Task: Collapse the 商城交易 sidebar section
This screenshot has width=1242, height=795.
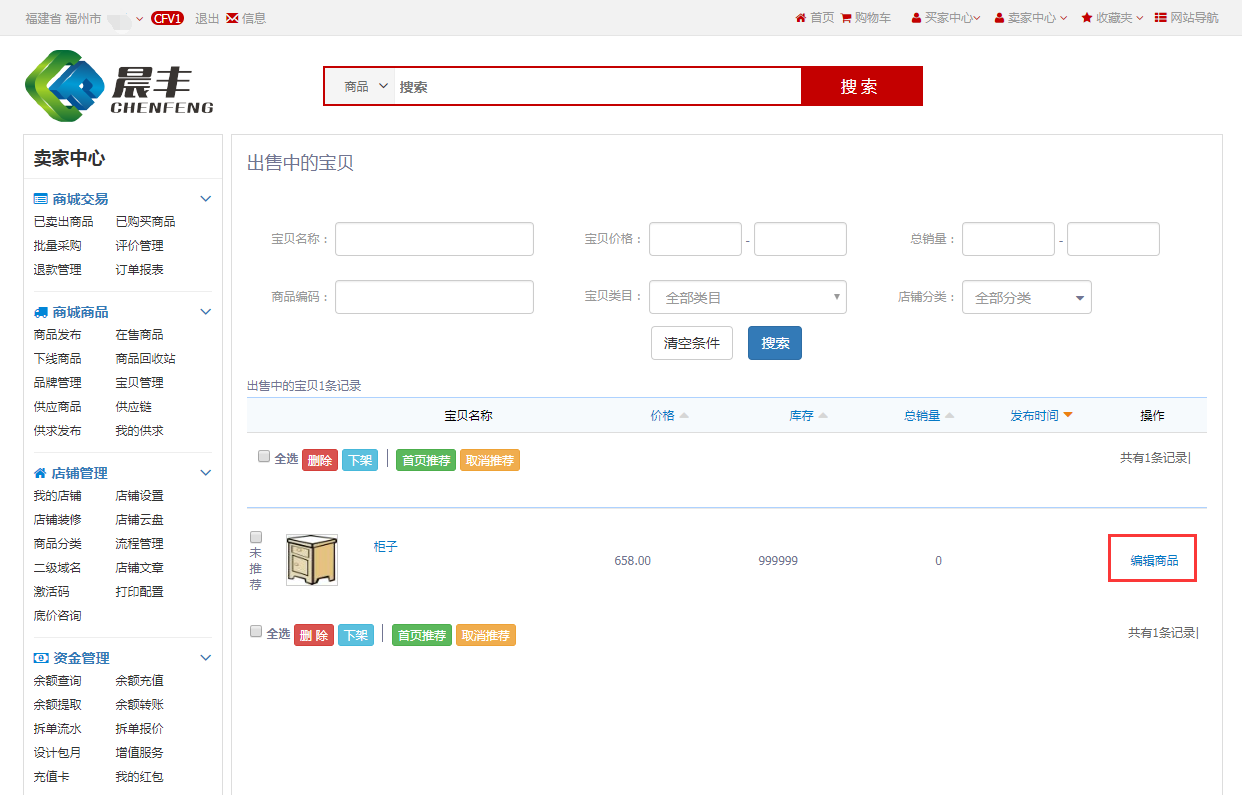Action: (x=205, y=199)
